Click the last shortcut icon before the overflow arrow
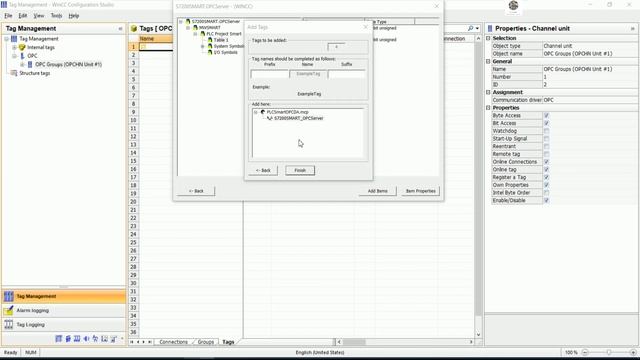 114,339
